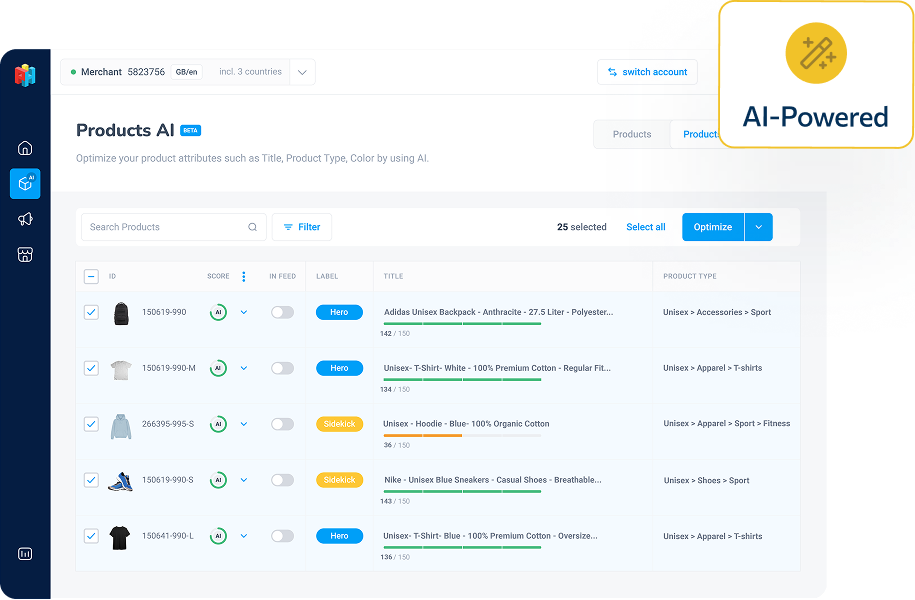This screenshot has height=600, width=915.
Task: Click the Optimize button
Action: pos(713,227)
